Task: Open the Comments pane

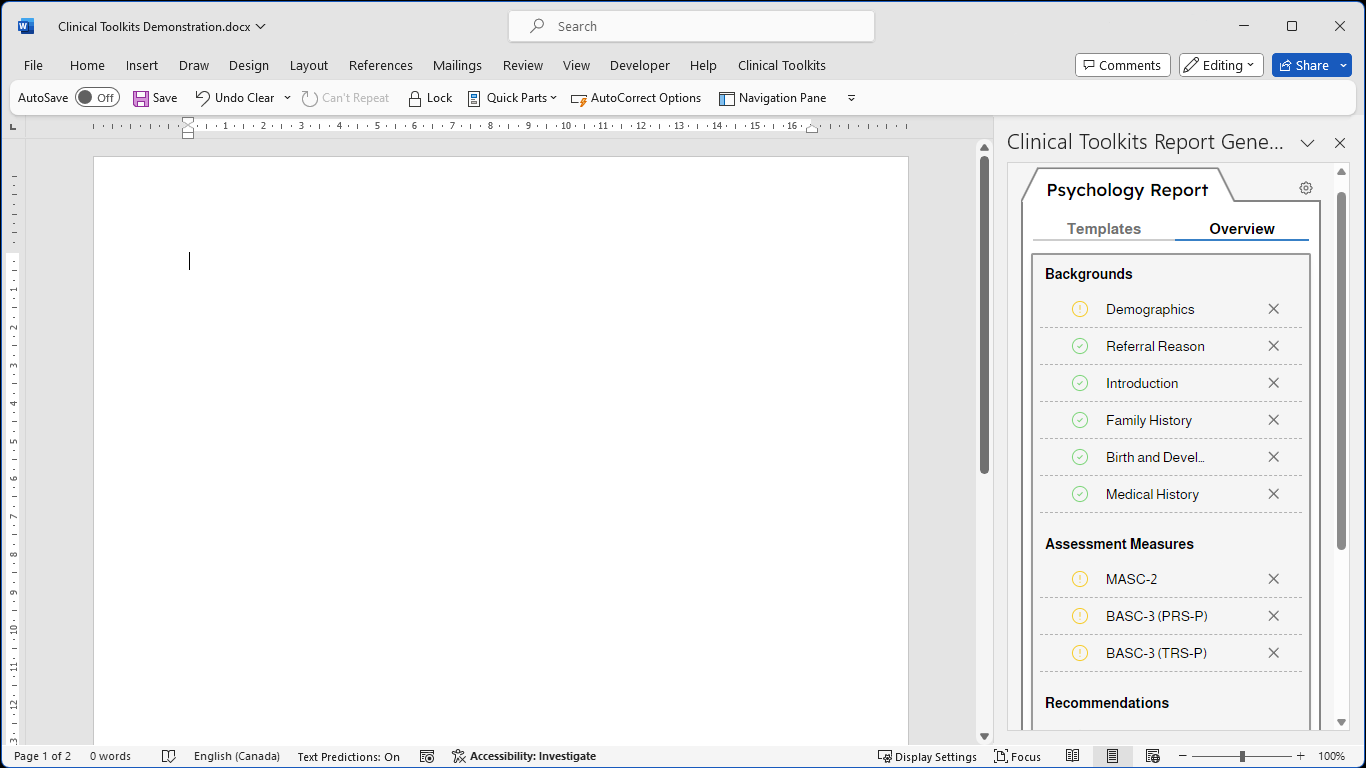Action: click(x=1122, y=65)
